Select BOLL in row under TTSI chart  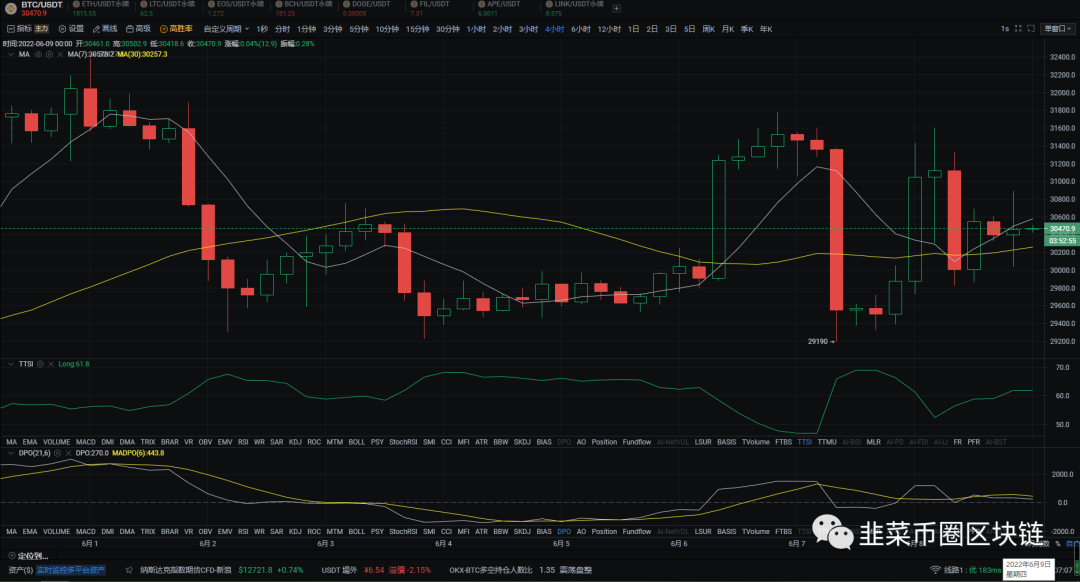tap(357, 442)
